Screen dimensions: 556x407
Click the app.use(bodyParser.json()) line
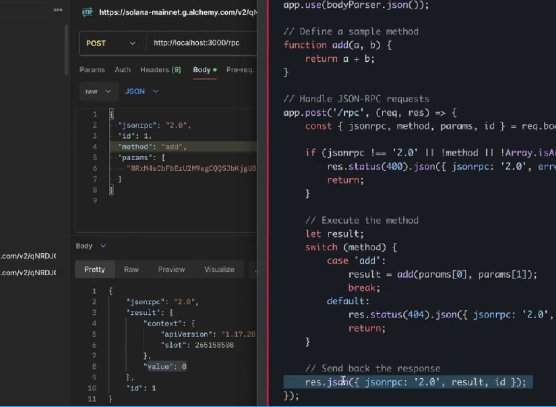point(356,5)
